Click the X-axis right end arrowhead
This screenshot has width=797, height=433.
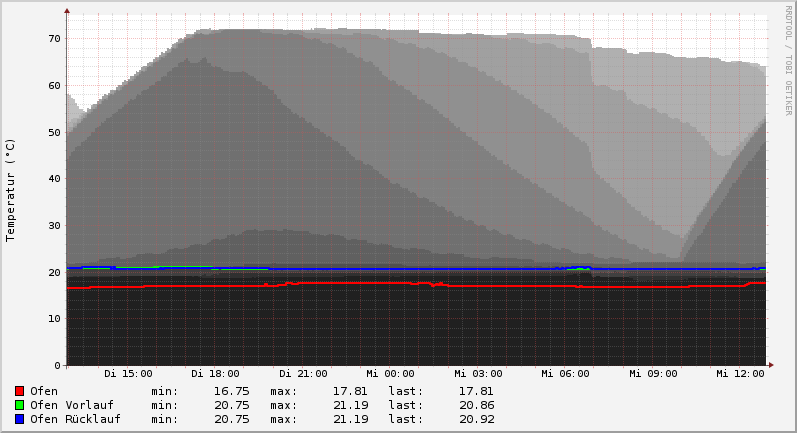coord(770,365)
